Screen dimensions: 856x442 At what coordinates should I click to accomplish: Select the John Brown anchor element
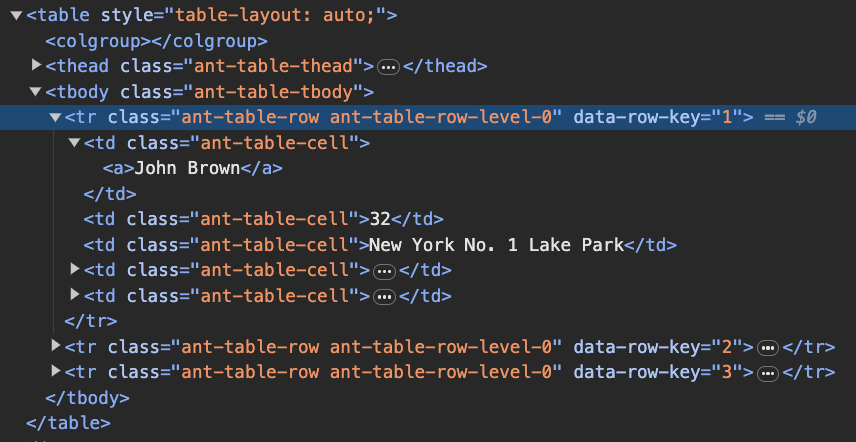click(x=193, y=168)
